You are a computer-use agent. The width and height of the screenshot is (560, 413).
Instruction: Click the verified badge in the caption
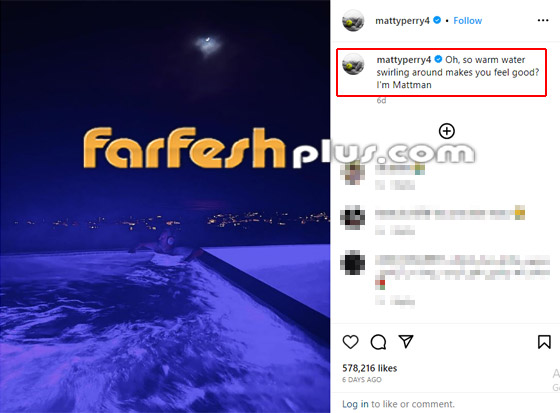438,59
